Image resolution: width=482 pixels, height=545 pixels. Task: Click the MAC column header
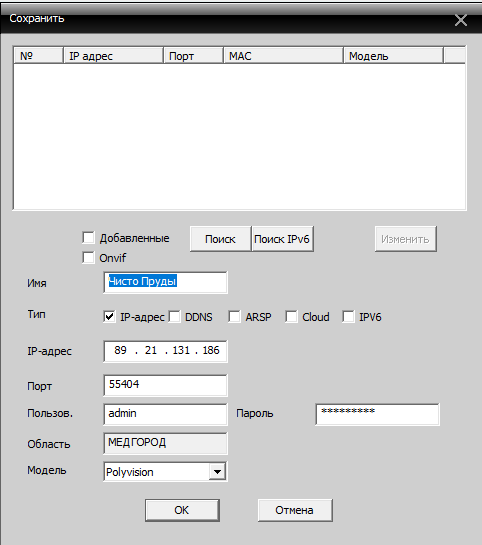[x=283, y=56]
